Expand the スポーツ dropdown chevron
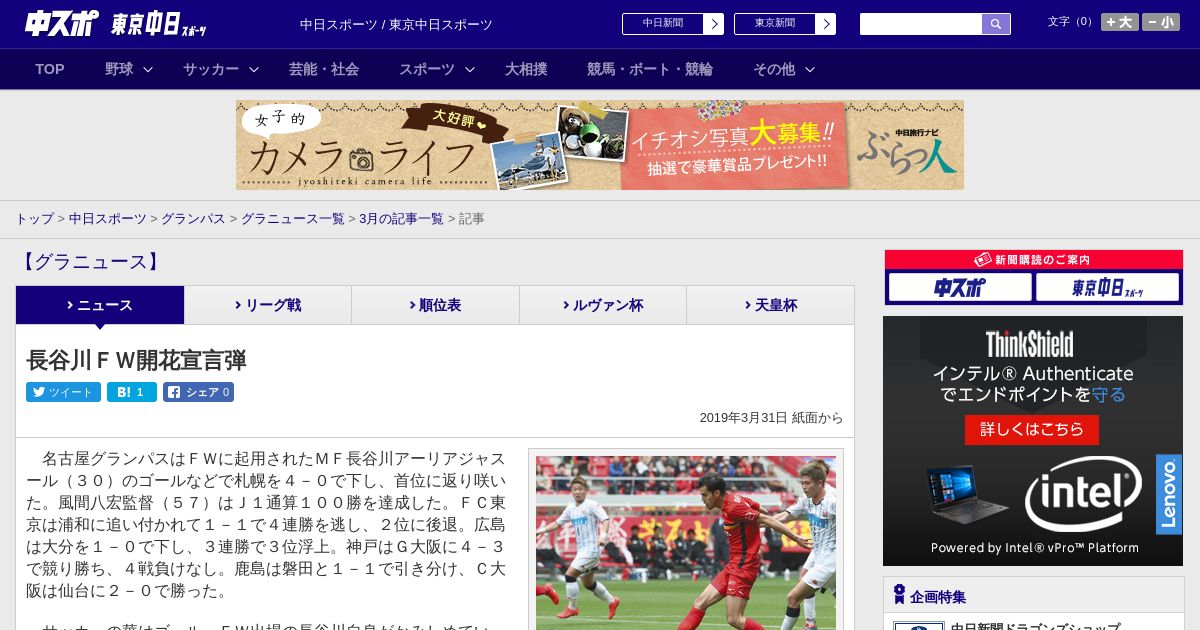This screenshot has height=630, width=1200. point(470,69)
